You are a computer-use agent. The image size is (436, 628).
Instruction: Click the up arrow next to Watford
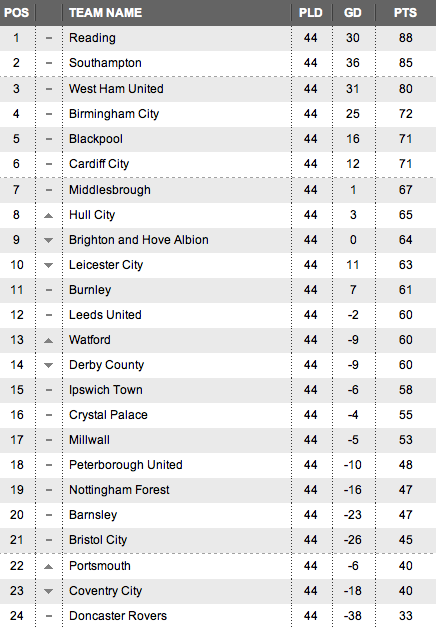point(48,340)
